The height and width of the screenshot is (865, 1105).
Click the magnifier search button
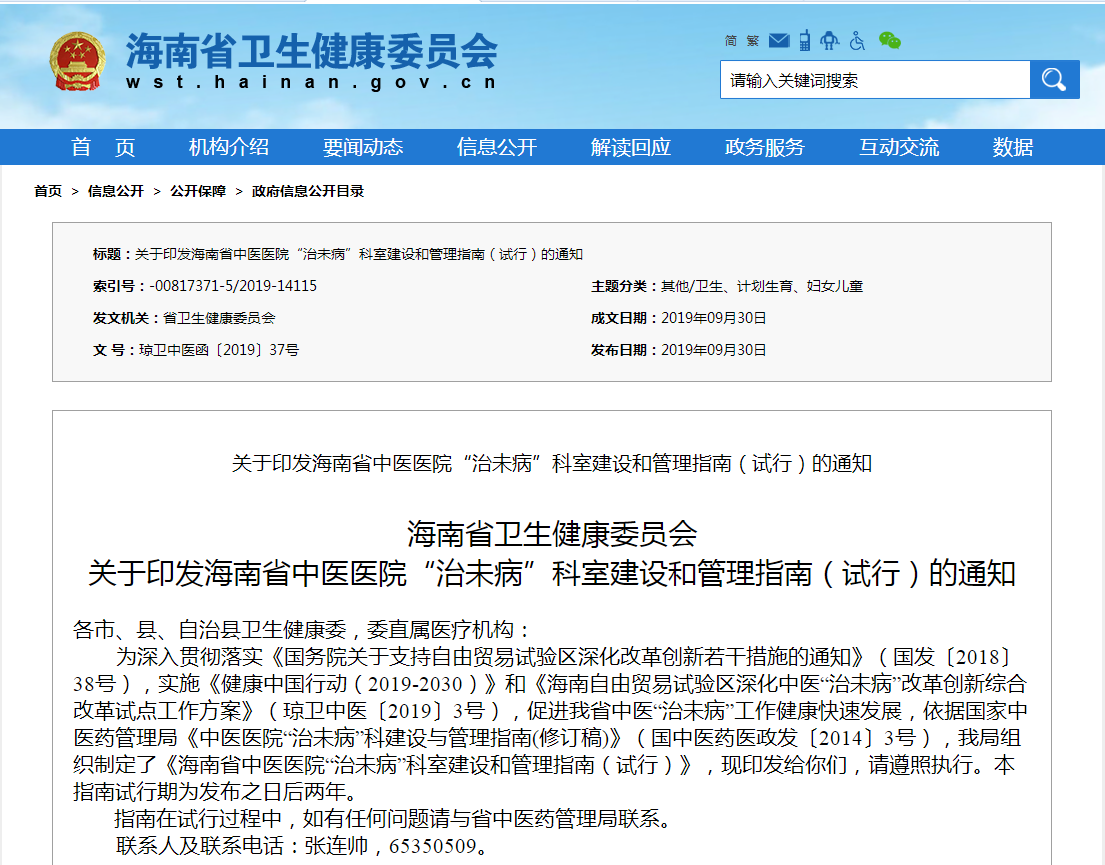[1054, 80]
